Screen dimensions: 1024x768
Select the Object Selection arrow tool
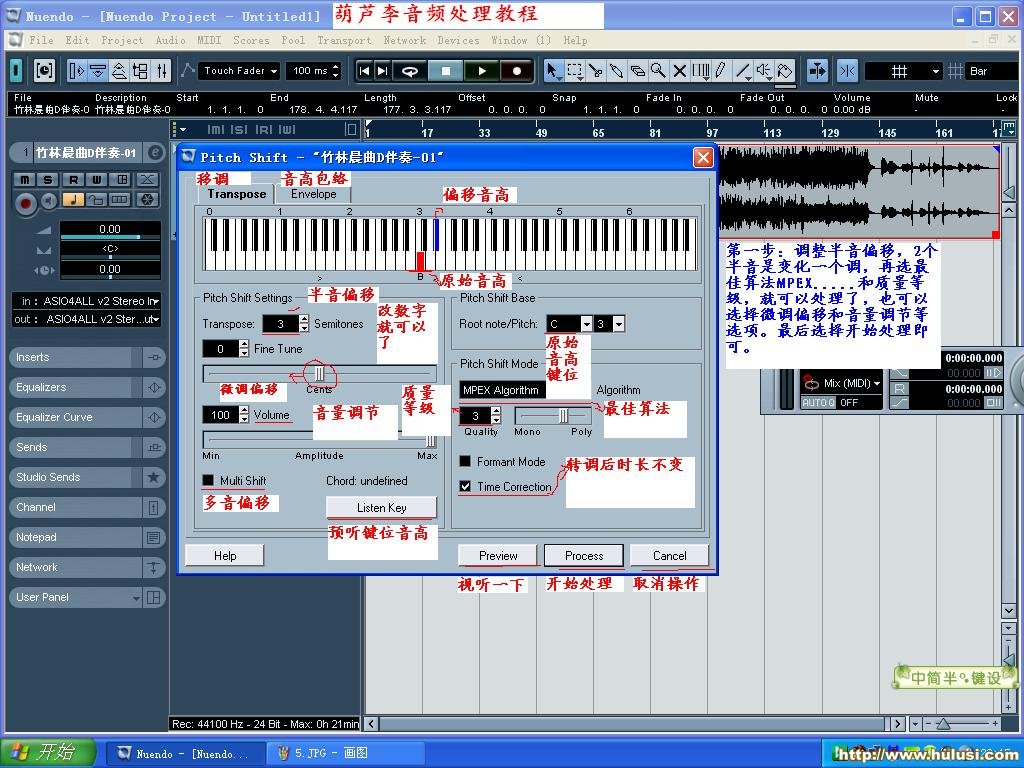553,71
